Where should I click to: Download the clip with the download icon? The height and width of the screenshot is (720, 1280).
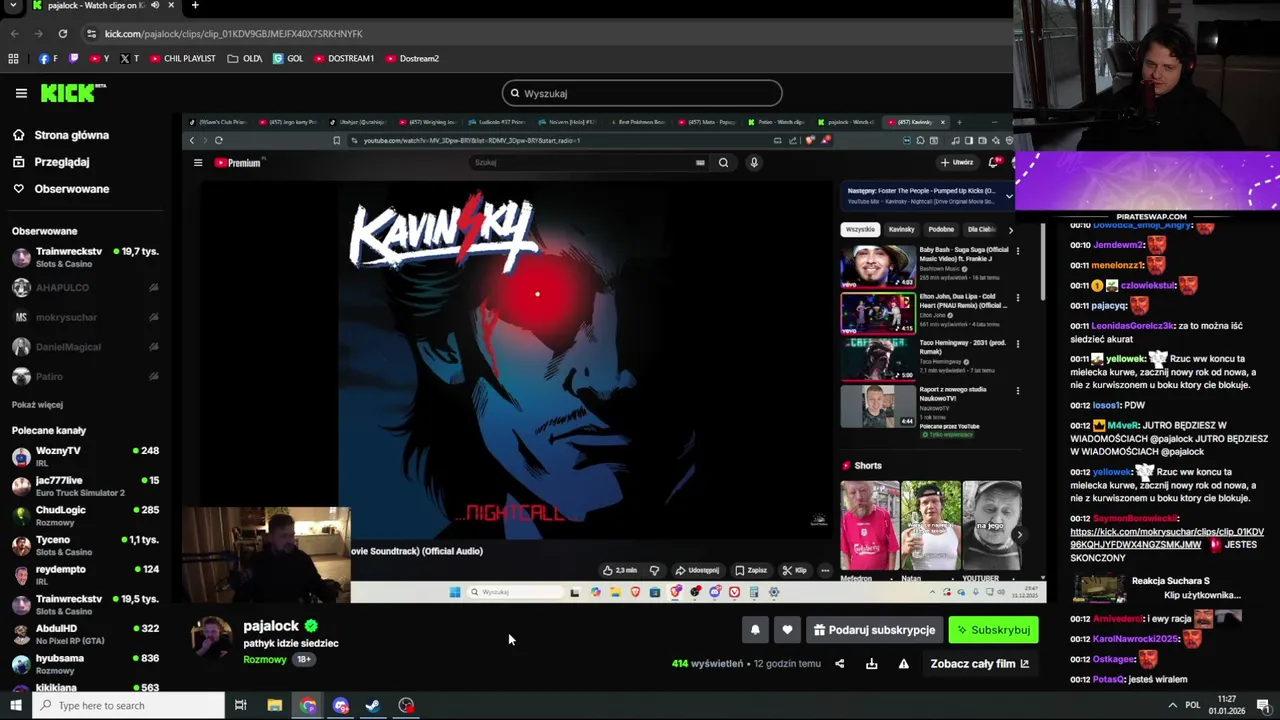(x=871, y=664)
